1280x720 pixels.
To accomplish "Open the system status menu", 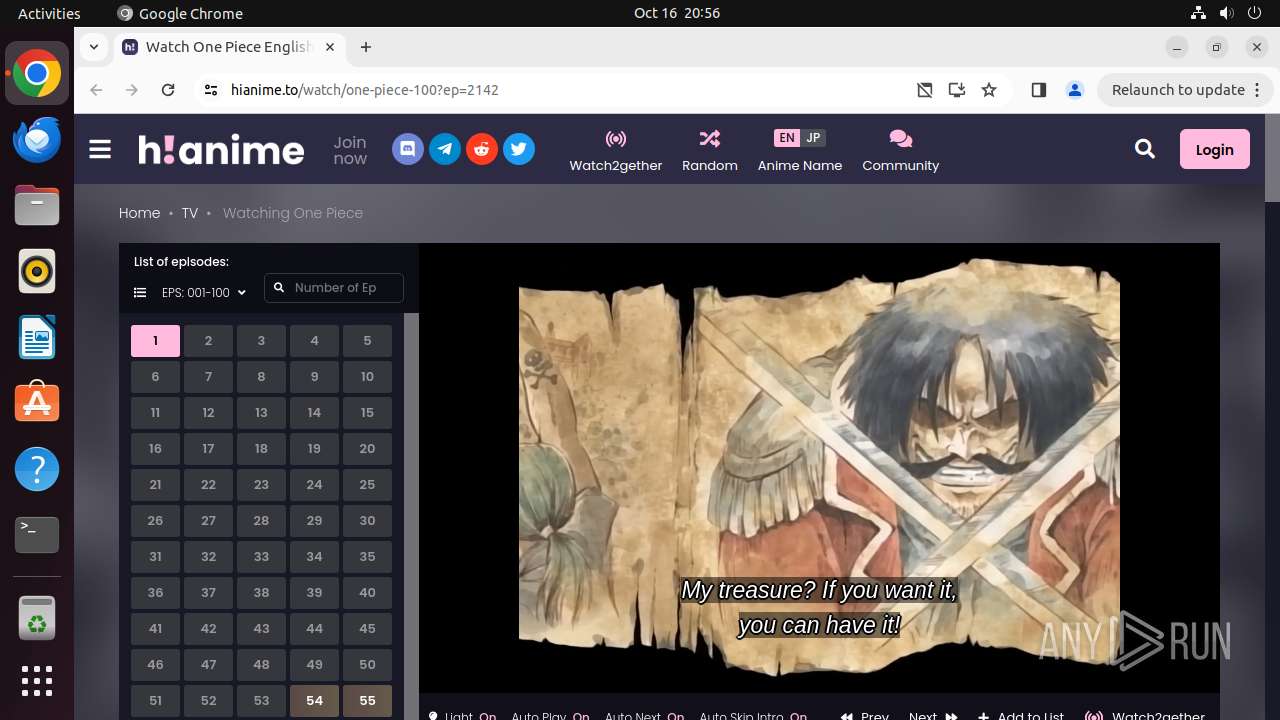I will coord(1228,13).
